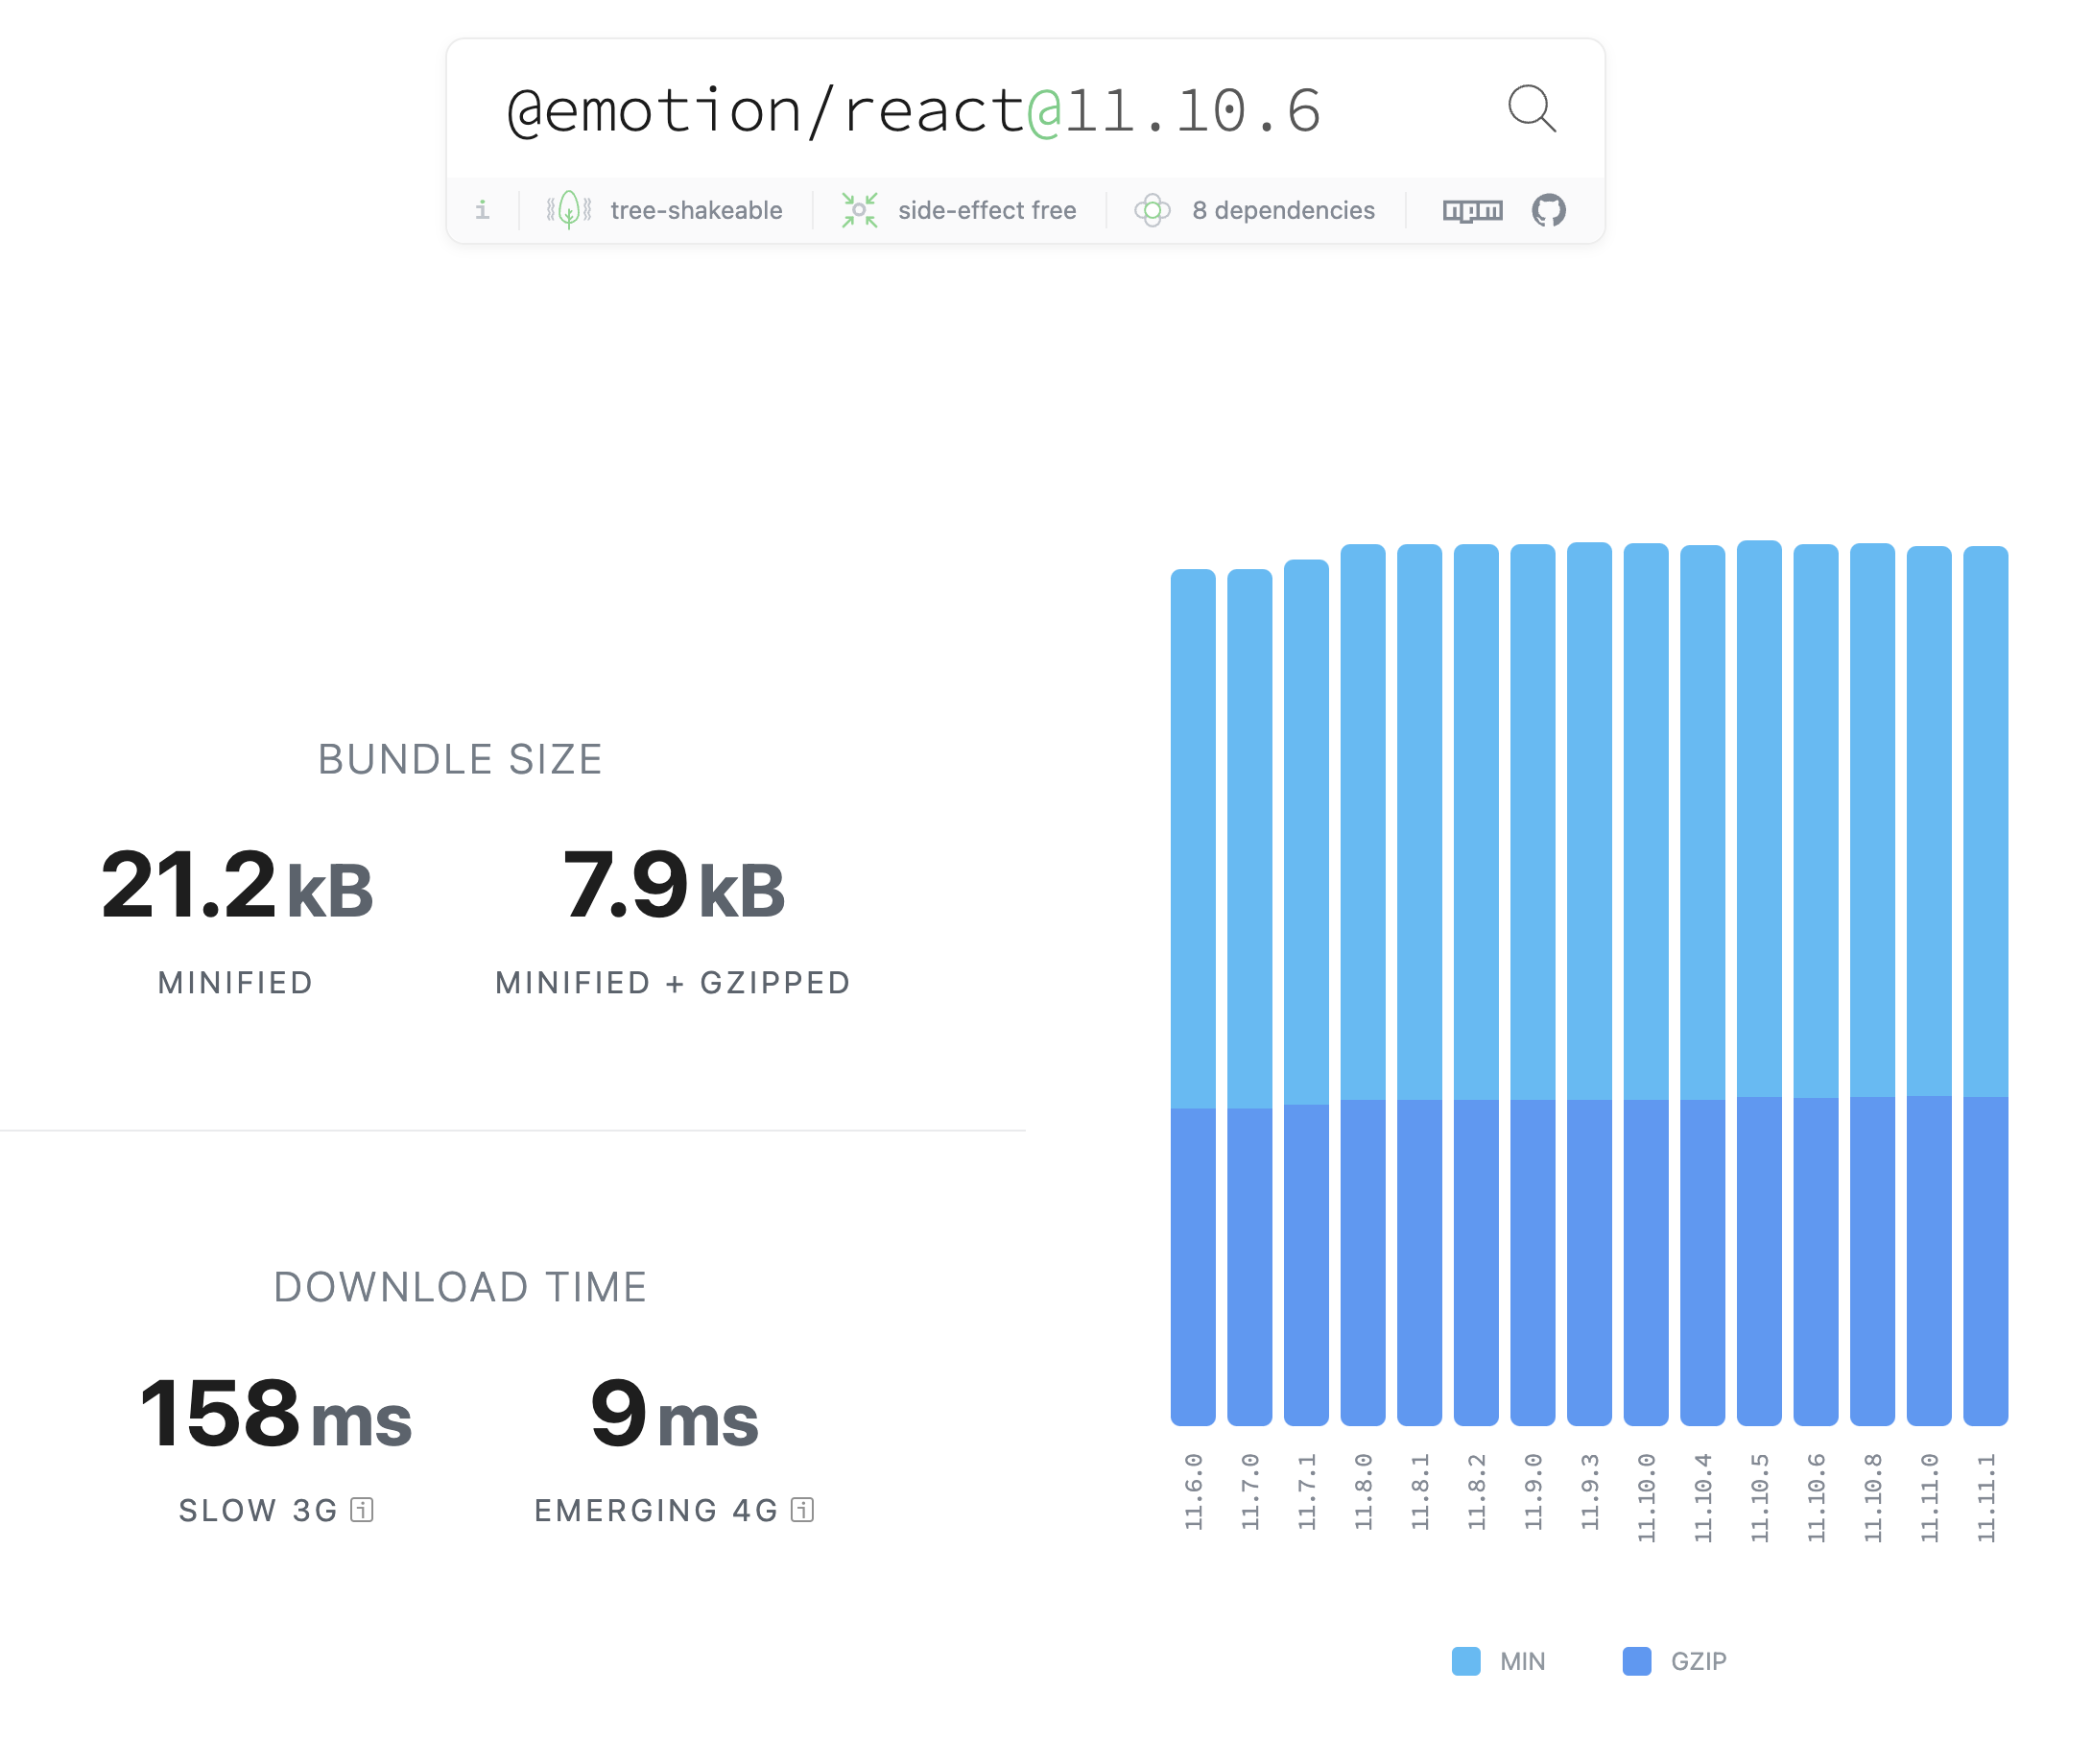Select the 11.10.5 version bar
2092x1764 pixels.
(x=1759, y=1000)
